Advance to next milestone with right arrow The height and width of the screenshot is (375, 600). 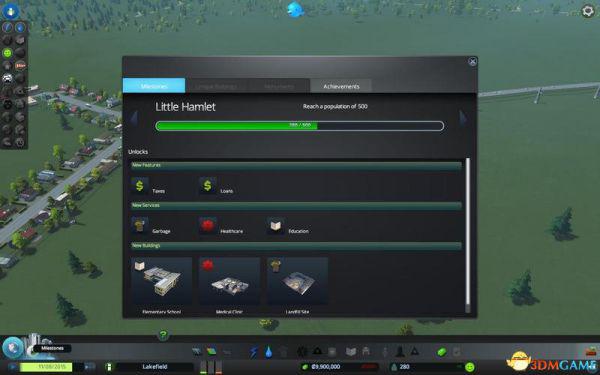pos(463,118)
